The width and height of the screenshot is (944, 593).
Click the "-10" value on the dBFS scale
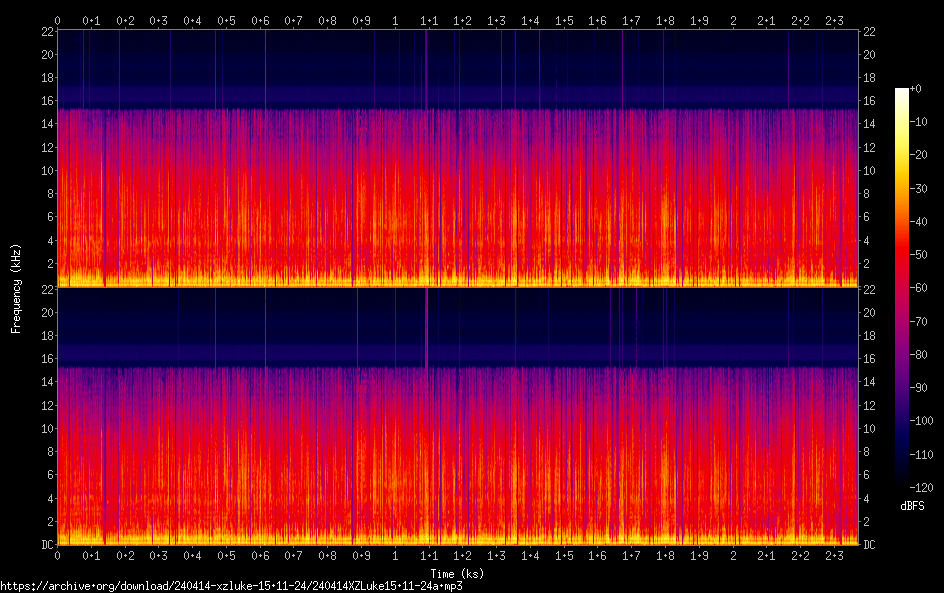919,122
